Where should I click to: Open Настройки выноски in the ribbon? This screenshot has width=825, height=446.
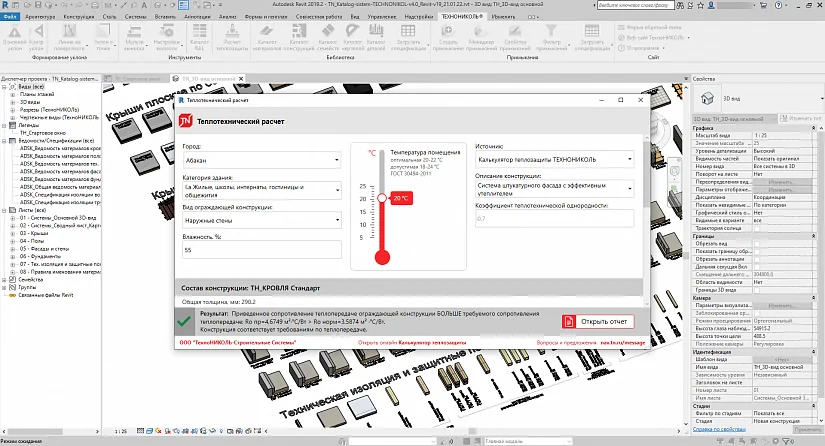167,37
